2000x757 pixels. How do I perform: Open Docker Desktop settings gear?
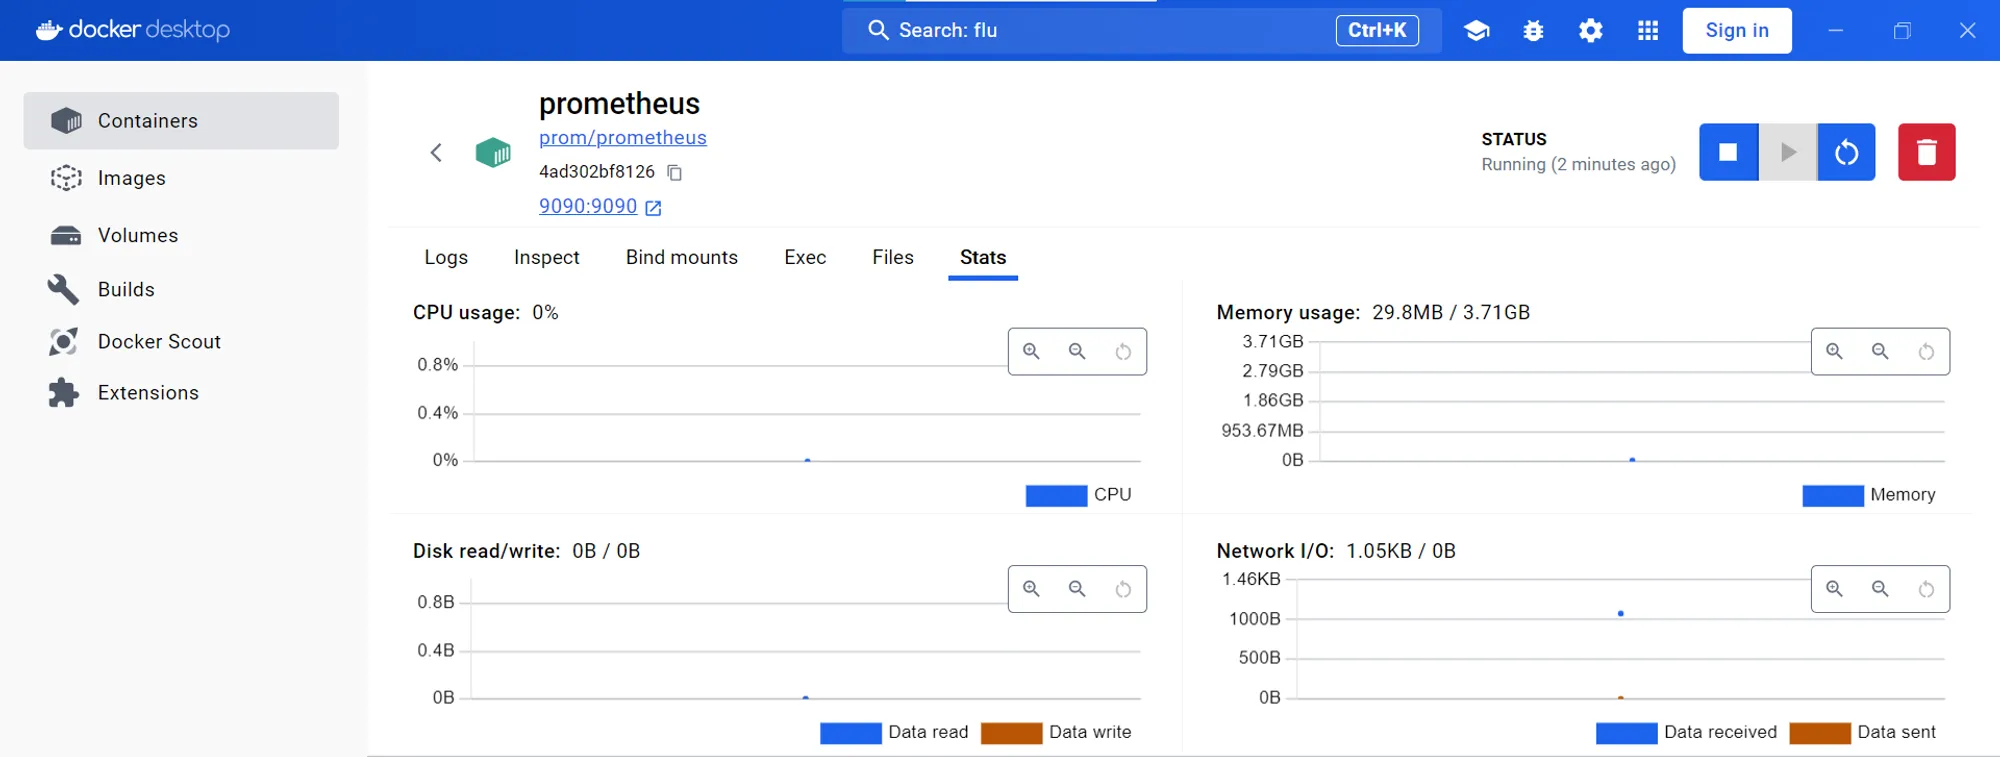(x=1591, y=31)
